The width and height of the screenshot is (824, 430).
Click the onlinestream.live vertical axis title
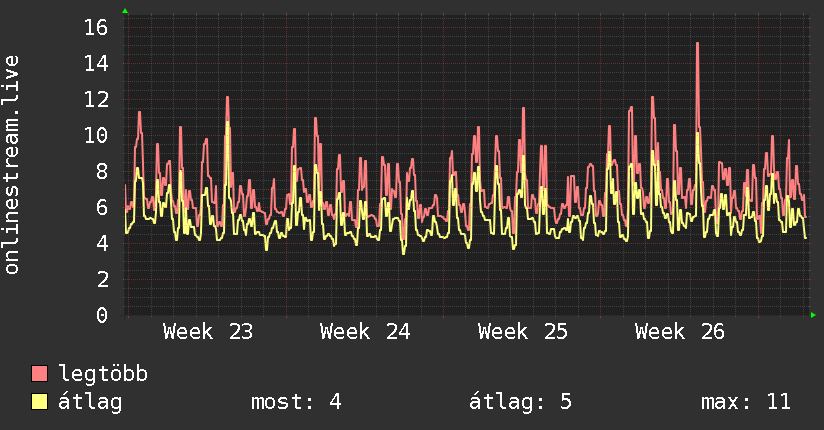coord(11,165)
